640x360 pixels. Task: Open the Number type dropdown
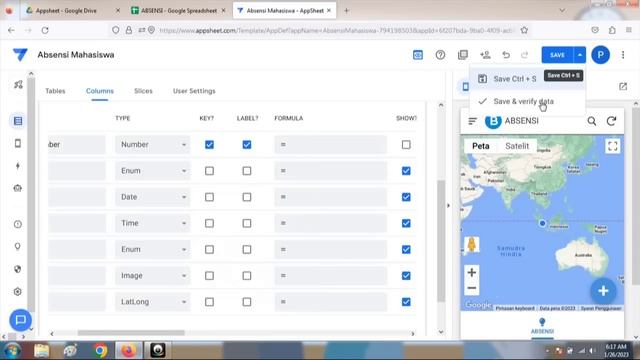click(153, 144)
